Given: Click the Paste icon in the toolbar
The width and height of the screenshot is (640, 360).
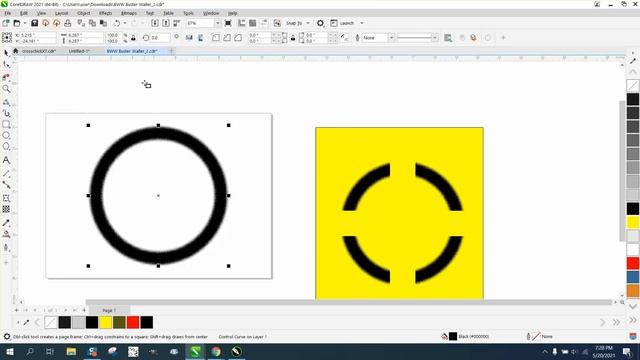Looking at the screenshot, I should tap(103, 23).
